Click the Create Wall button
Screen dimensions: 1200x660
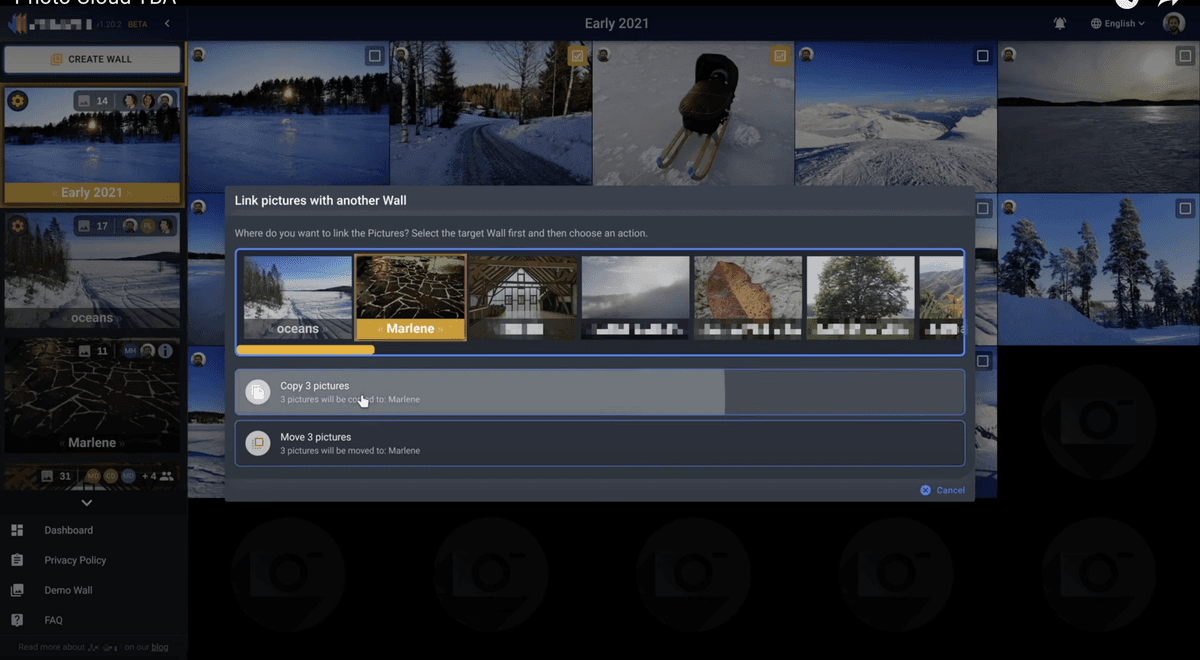click(x=92, y=59)
